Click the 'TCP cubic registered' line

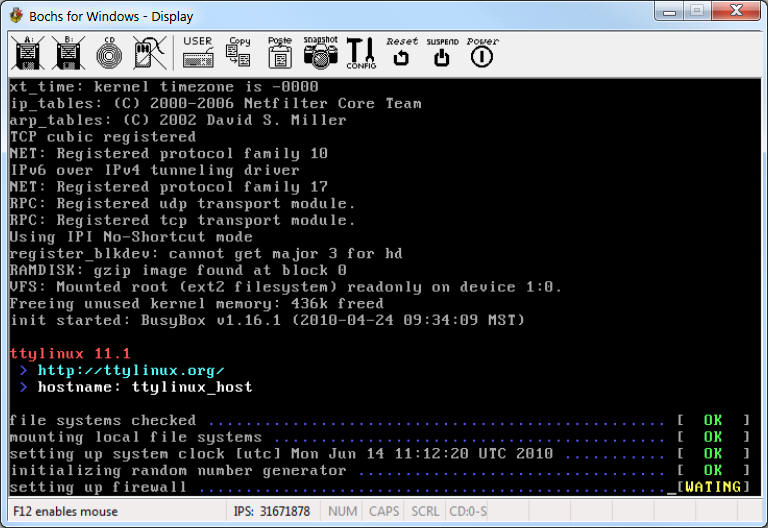point(103,137)
